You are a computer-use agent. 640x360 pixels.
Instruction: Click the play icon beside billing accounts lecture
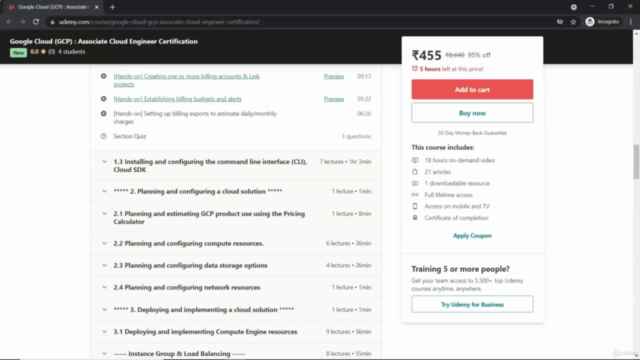click(x=104, y=76)
